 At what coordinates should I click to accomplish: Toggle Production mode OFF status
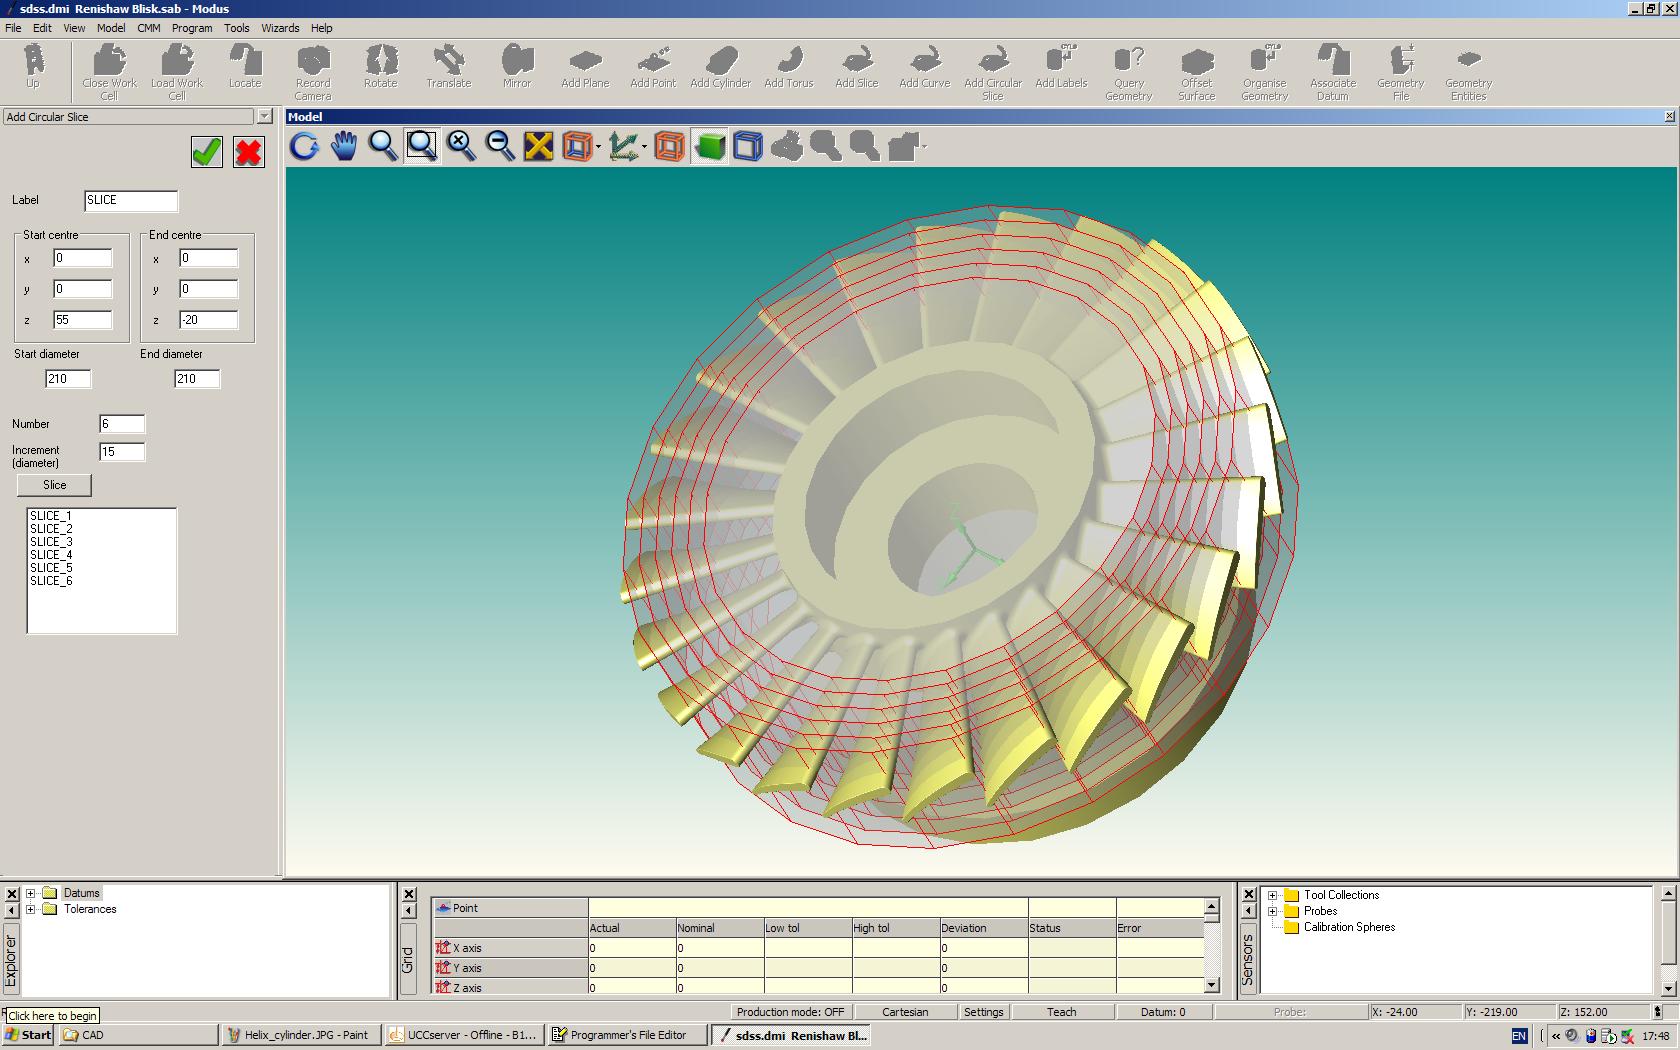click(790, 1012)
